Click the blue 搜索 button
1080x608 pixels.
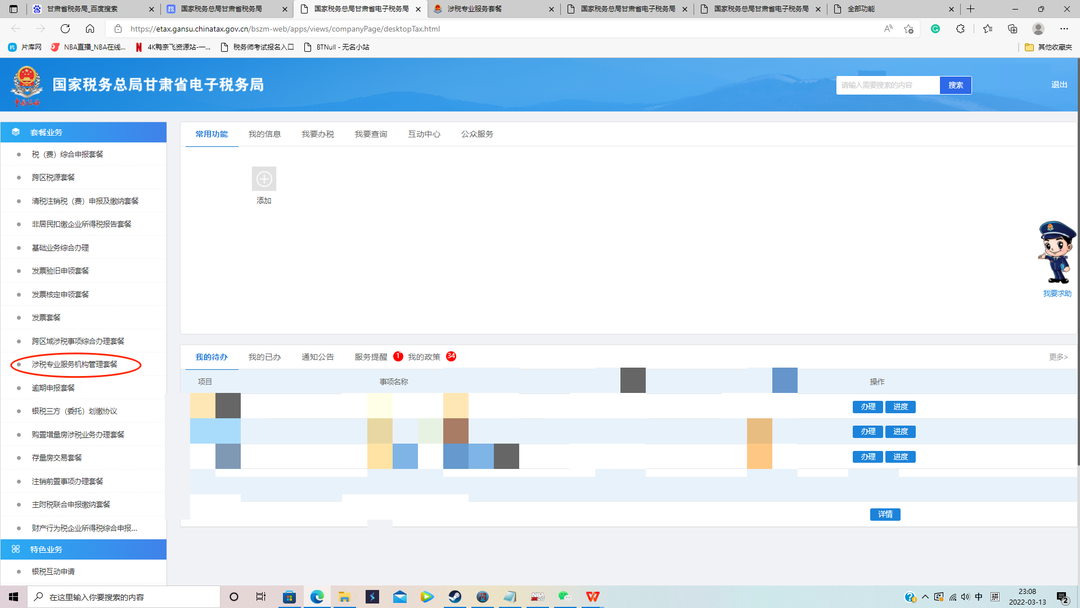955,85
